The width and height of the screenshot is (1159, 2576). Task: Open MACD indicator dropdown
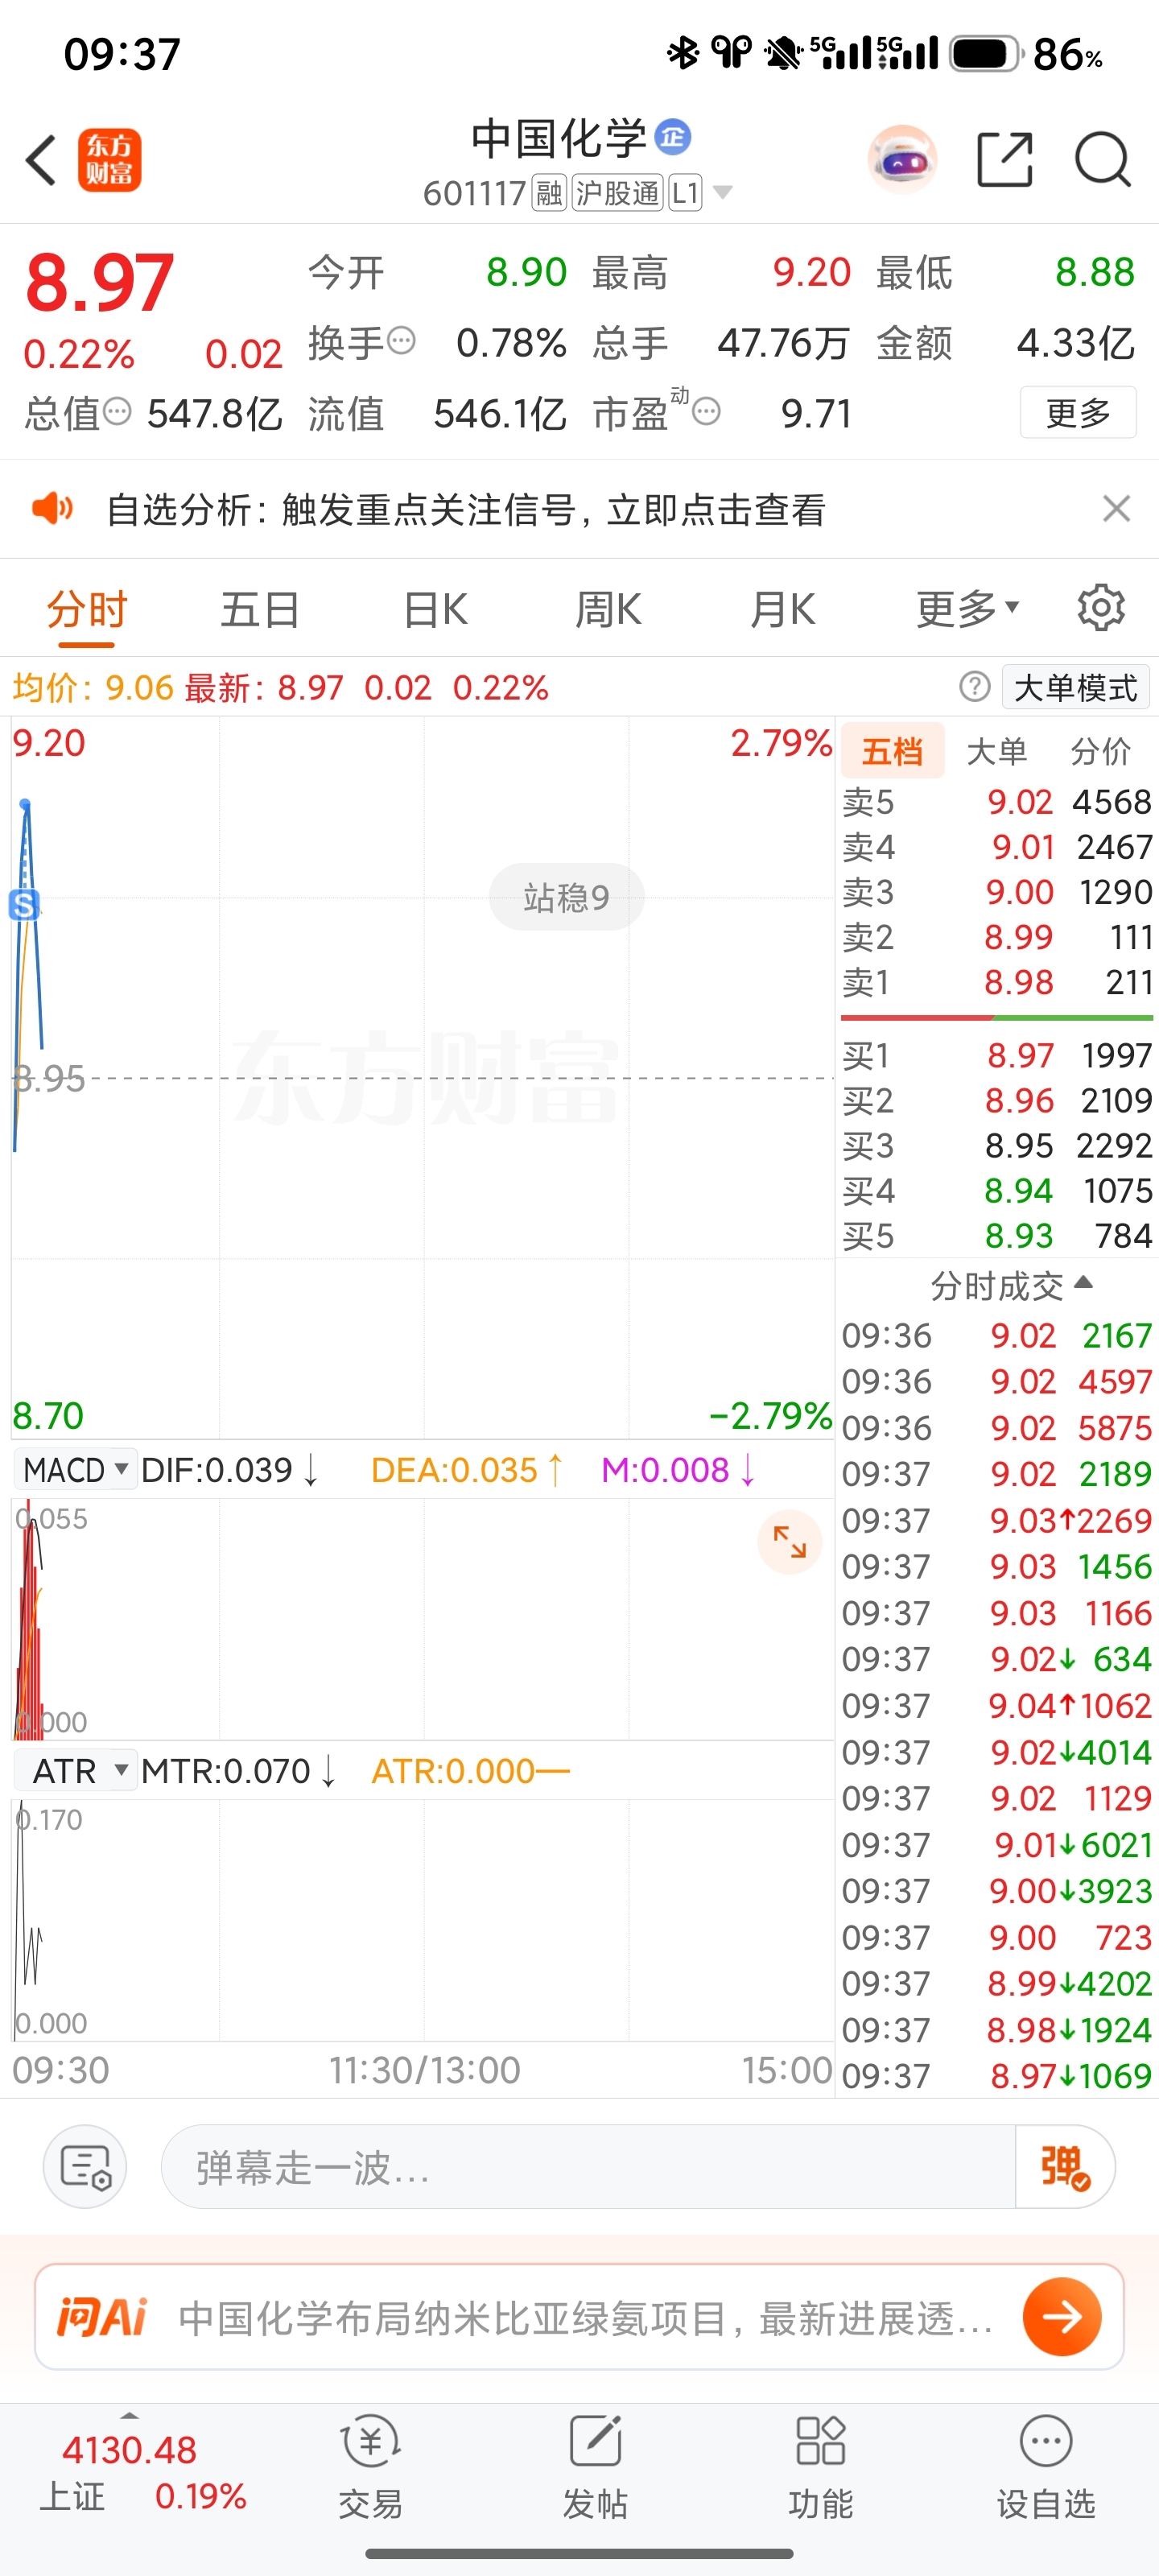[x=75, y=1470]
